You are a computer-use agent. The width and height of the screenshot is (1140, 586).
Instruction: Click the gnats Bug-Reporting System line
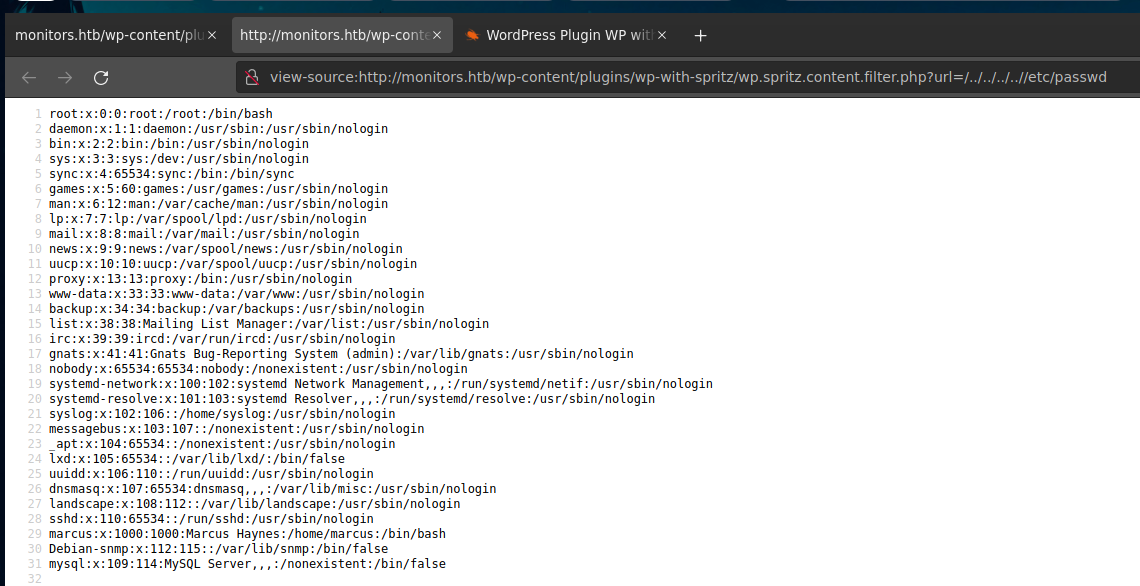coord(341,354)
